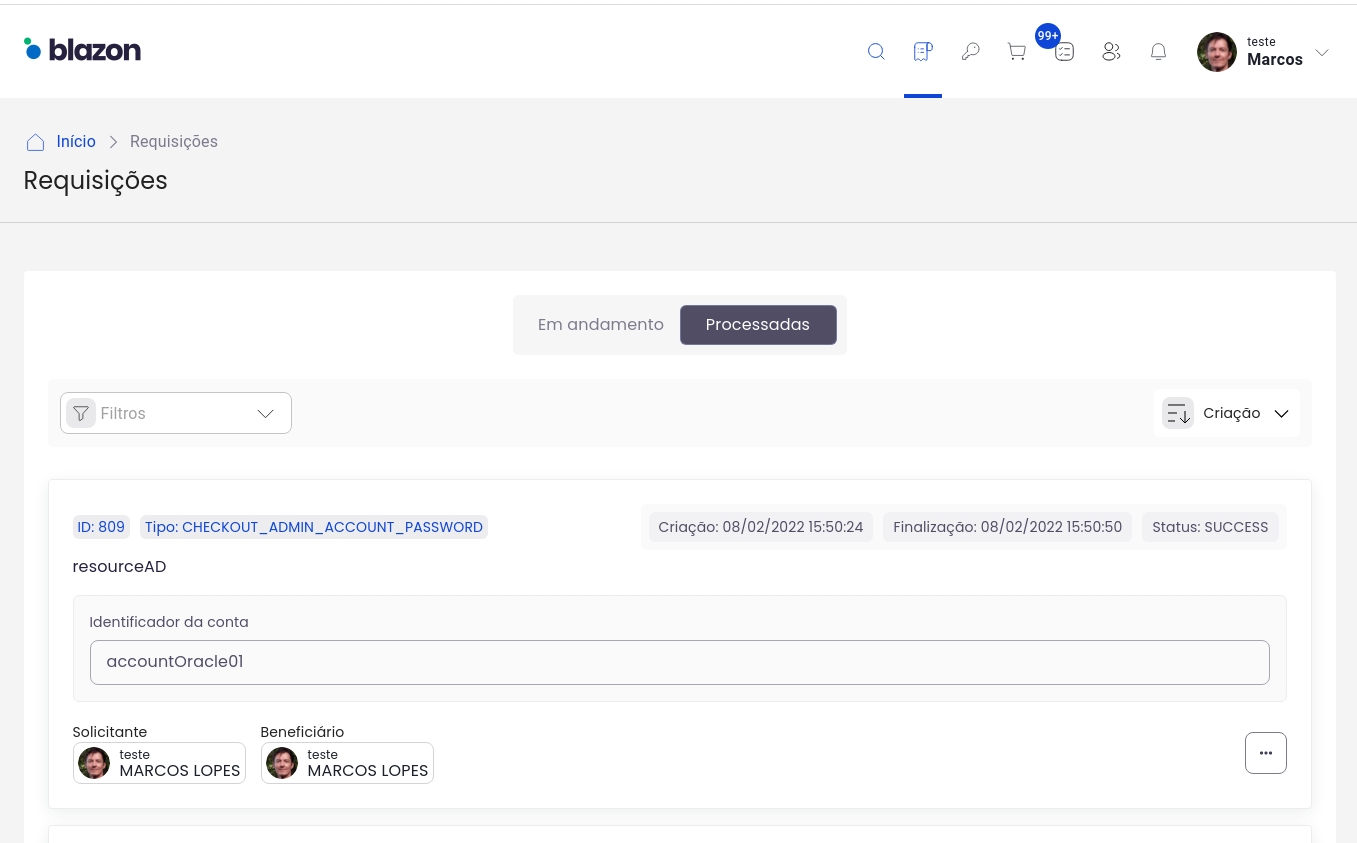
Task: Expand the Filtros dropdown
Action: click(176, 413)
